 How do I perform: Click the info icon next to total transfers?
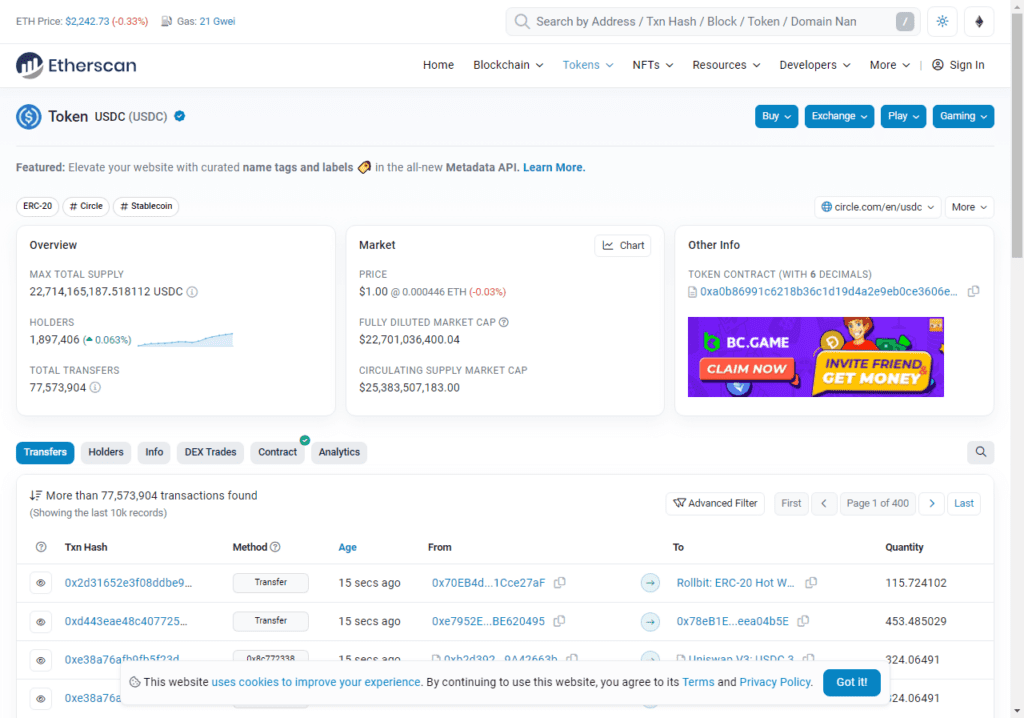pyautogui.click(x=95, y=387)
